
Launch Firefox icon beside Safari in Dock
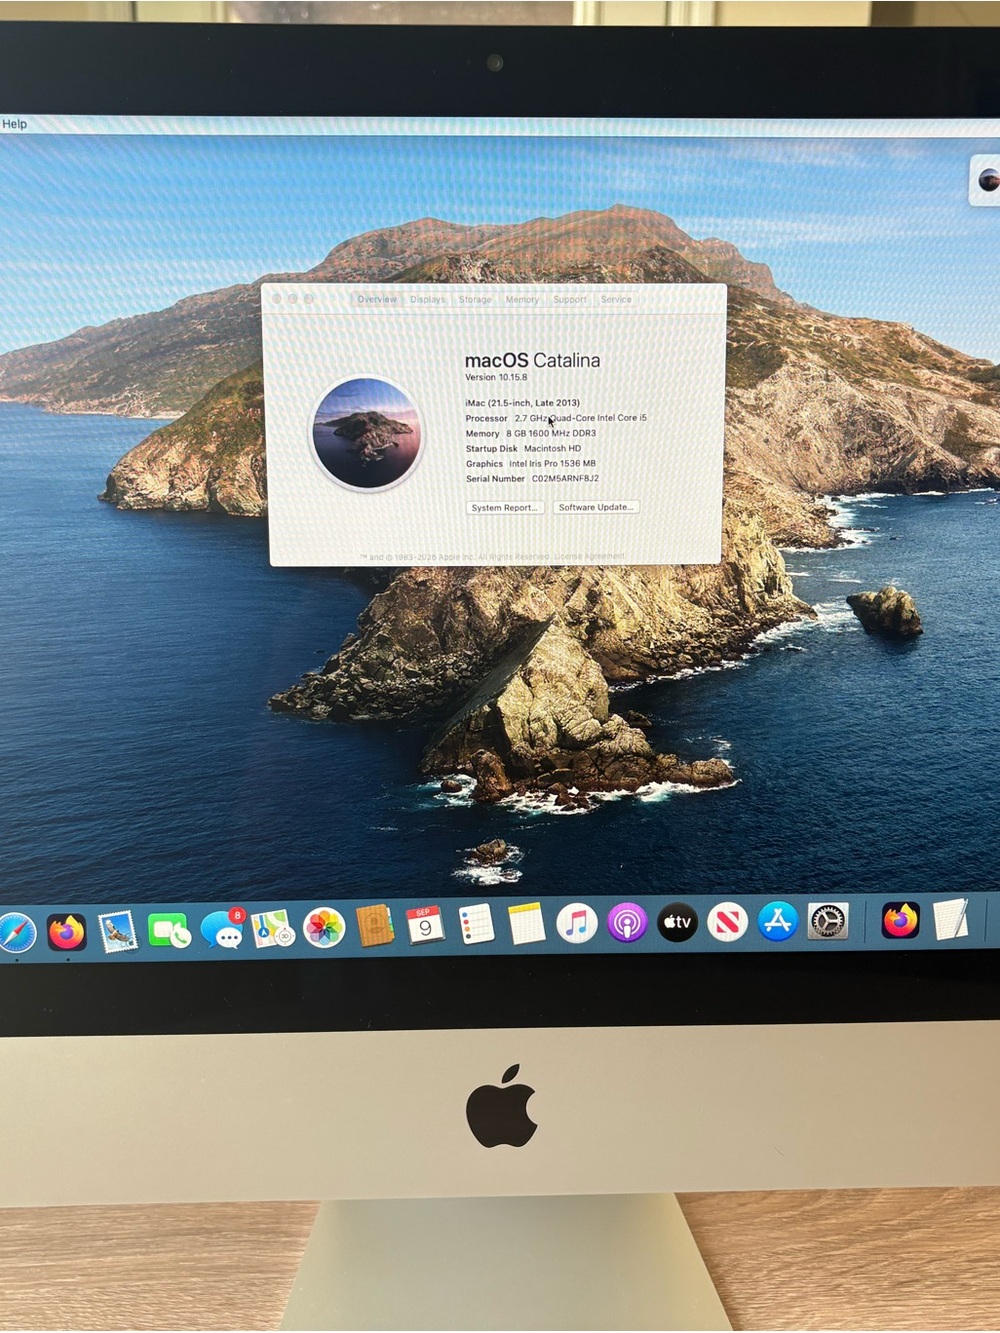[x=67, y=932]
